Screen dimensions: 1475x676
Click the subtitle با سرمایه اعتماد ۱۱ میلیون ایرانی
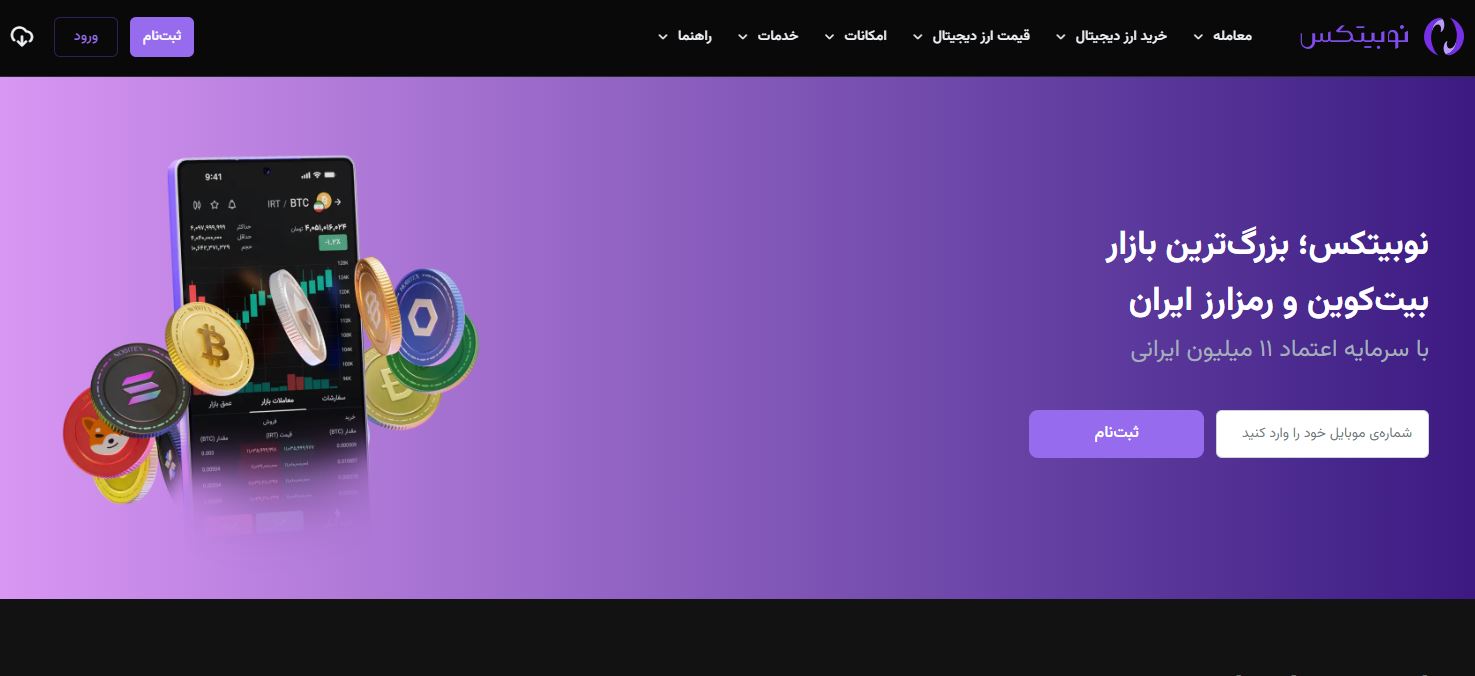pyautogui.click(x=1280, y=350)
